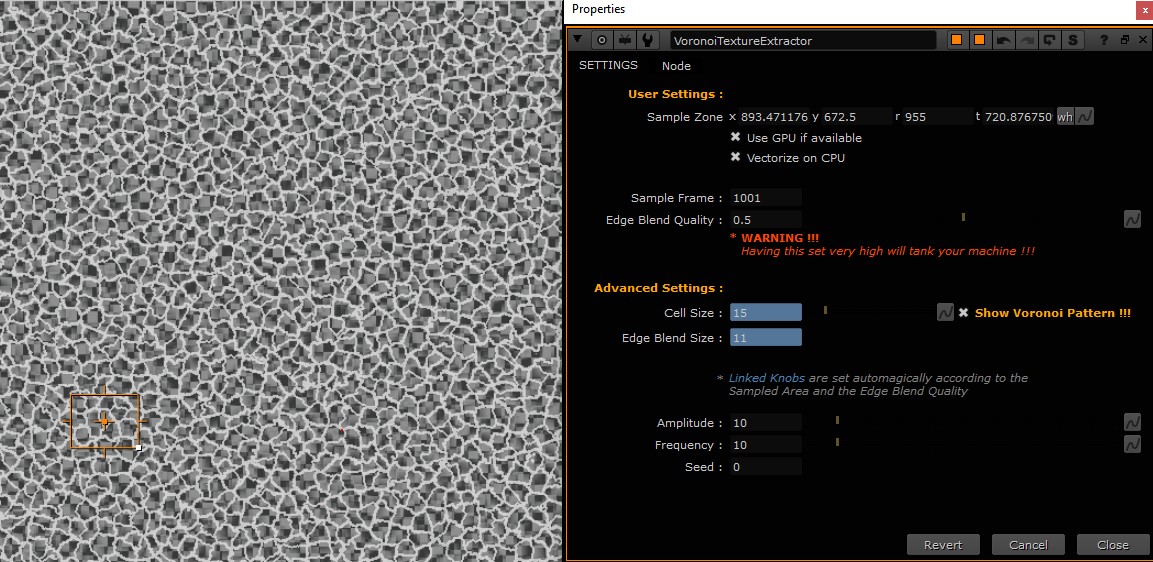Float the properties panel with the window icon
This screenshot has height=562, width=1153.
1124,40
